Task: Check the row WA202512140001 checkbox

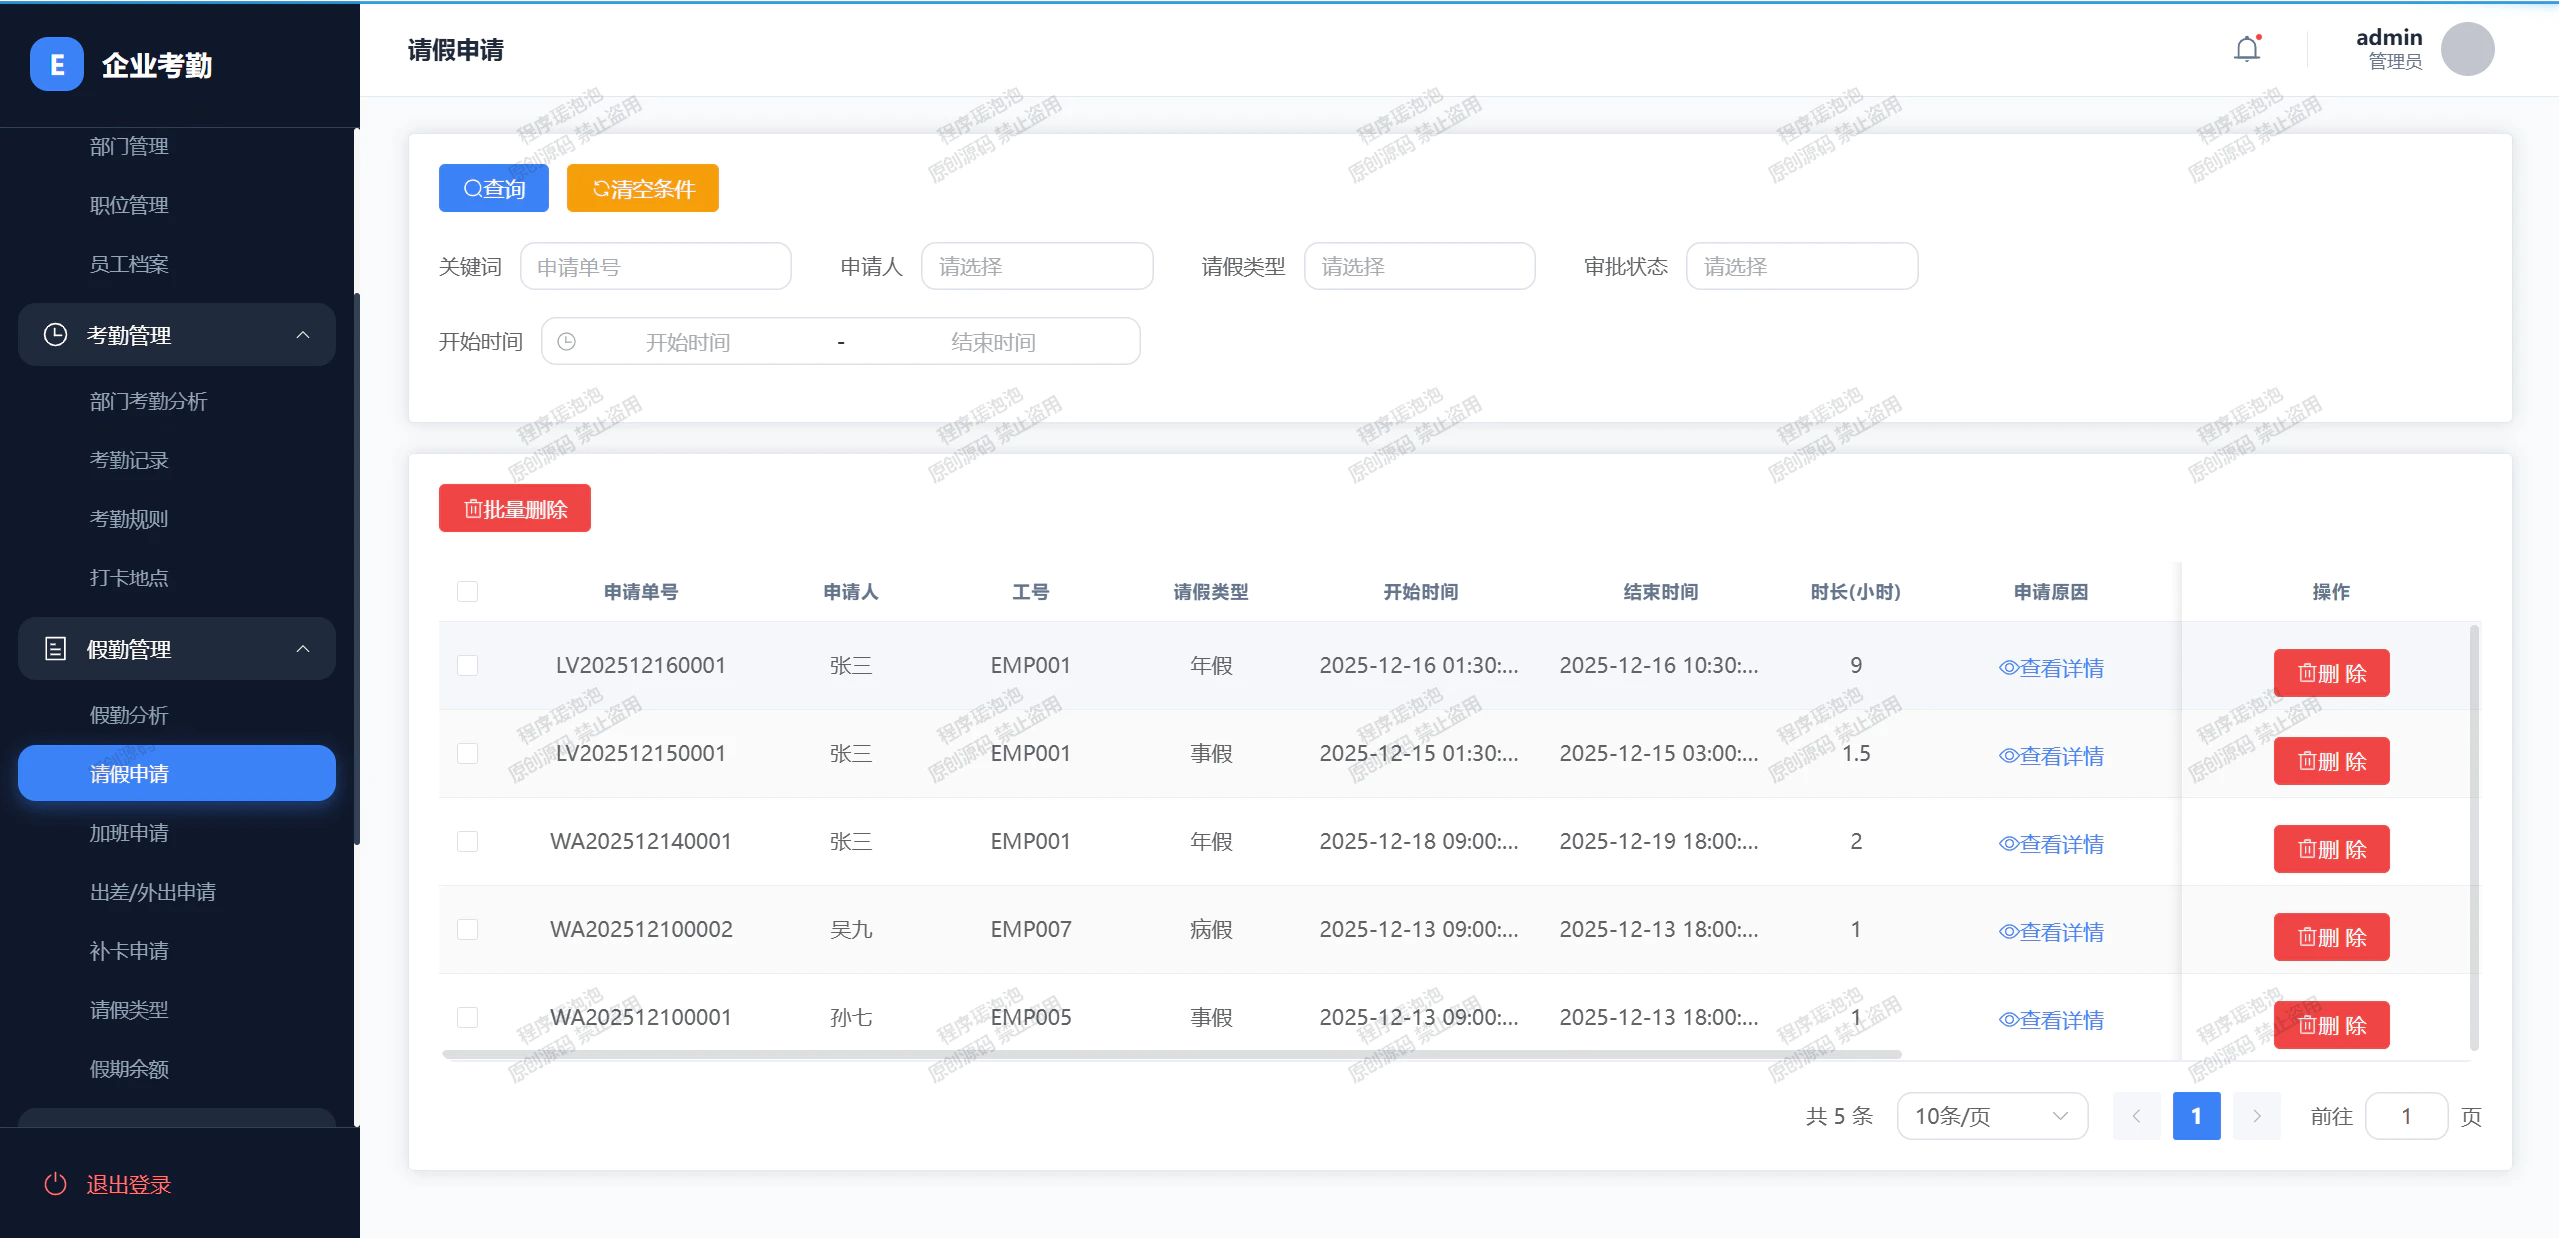Action: (x=467, y=842)
